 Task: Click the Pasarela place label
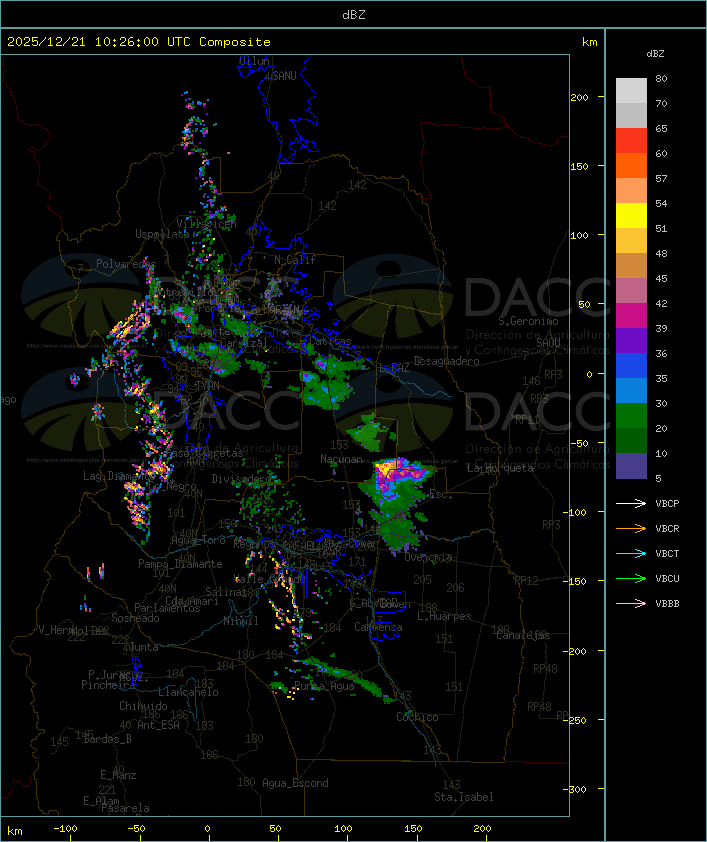[x=125, y=808]
